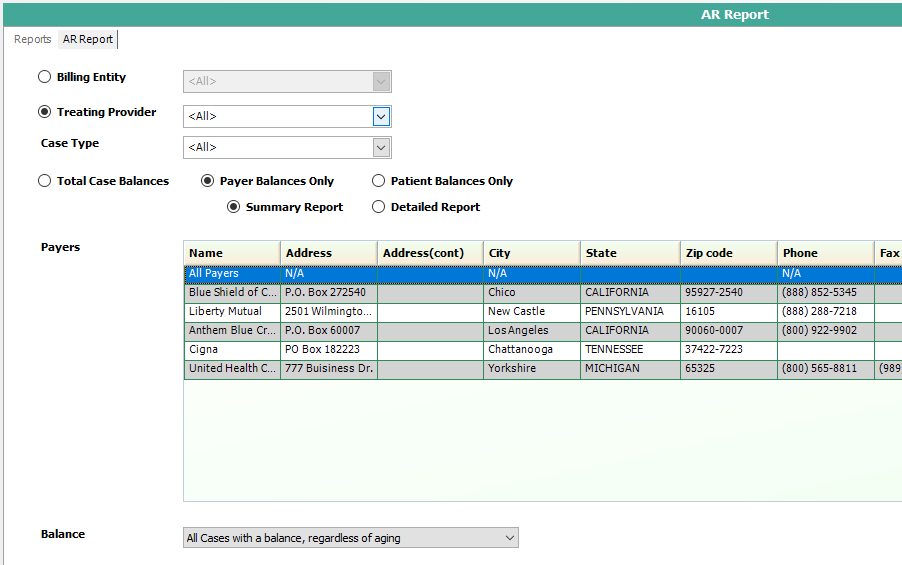Click the MICHIGAN state cell
902x565 pixels.
630,369
